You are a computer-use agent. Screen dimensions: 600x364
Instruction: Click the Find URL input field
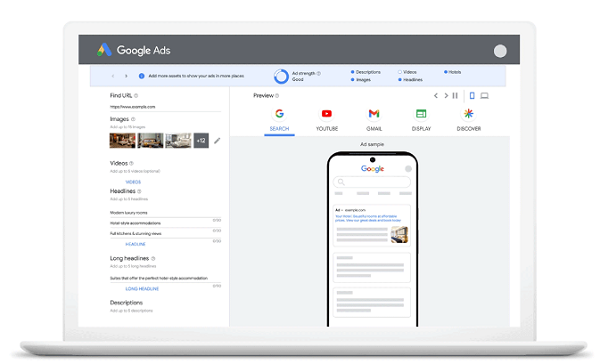[165, 107]
